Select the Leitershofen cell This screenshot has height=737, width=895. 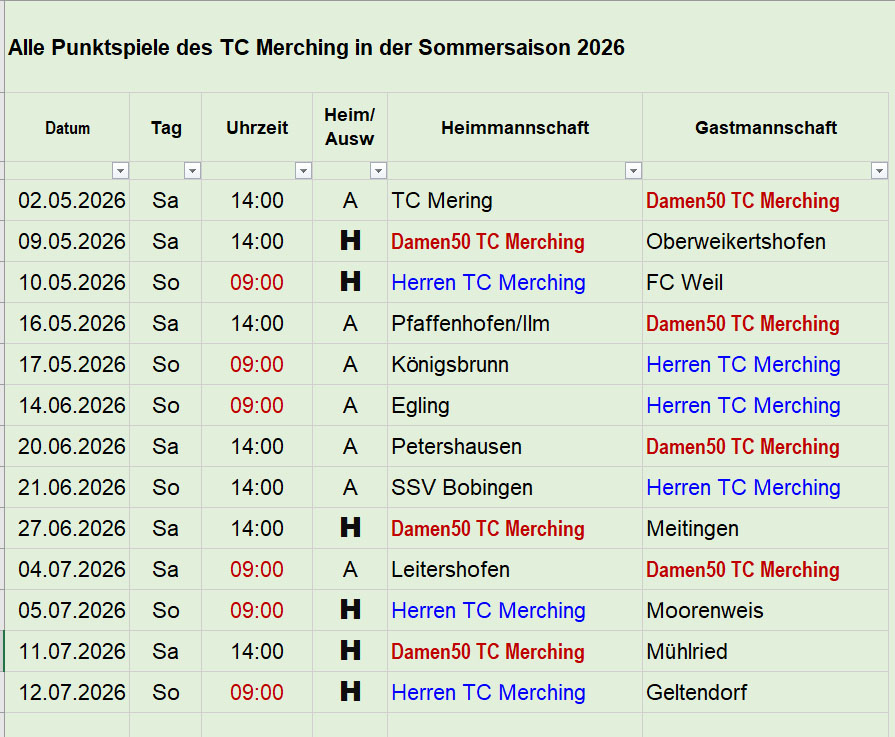(x=451, y=570)
